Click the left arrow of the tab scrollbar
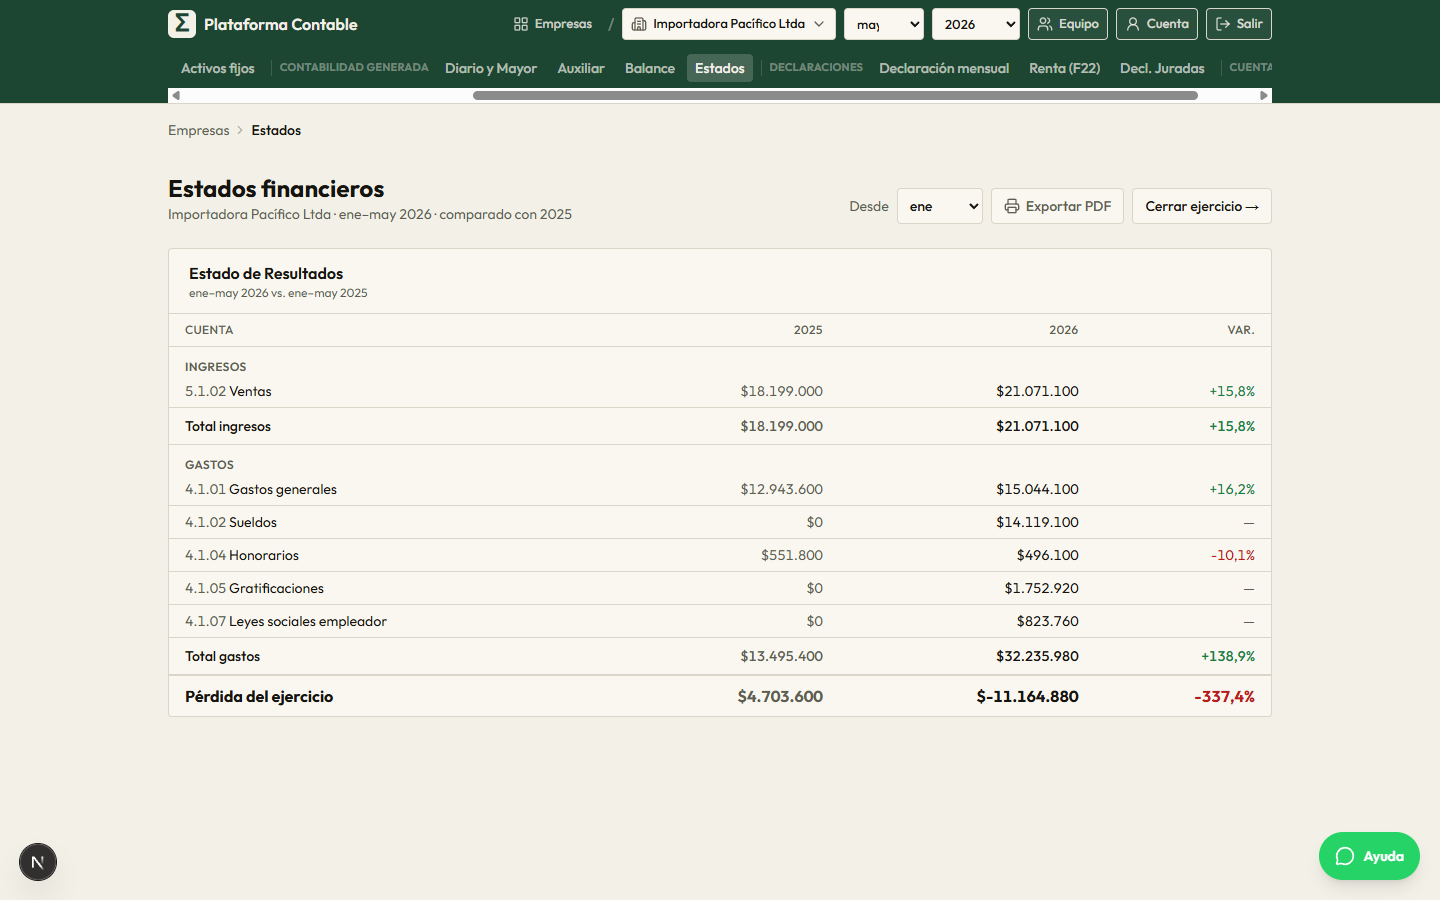Viewport: 1440px width, 900px height. [176, 96]
